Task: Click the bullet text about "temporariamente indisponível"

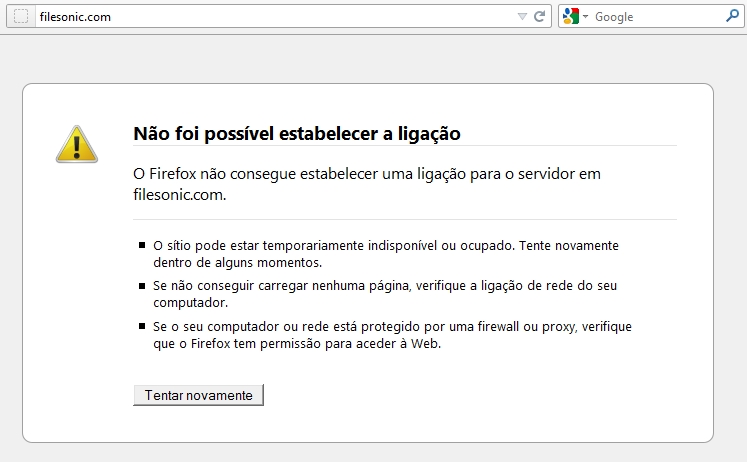Action: (x=385, y=245)
